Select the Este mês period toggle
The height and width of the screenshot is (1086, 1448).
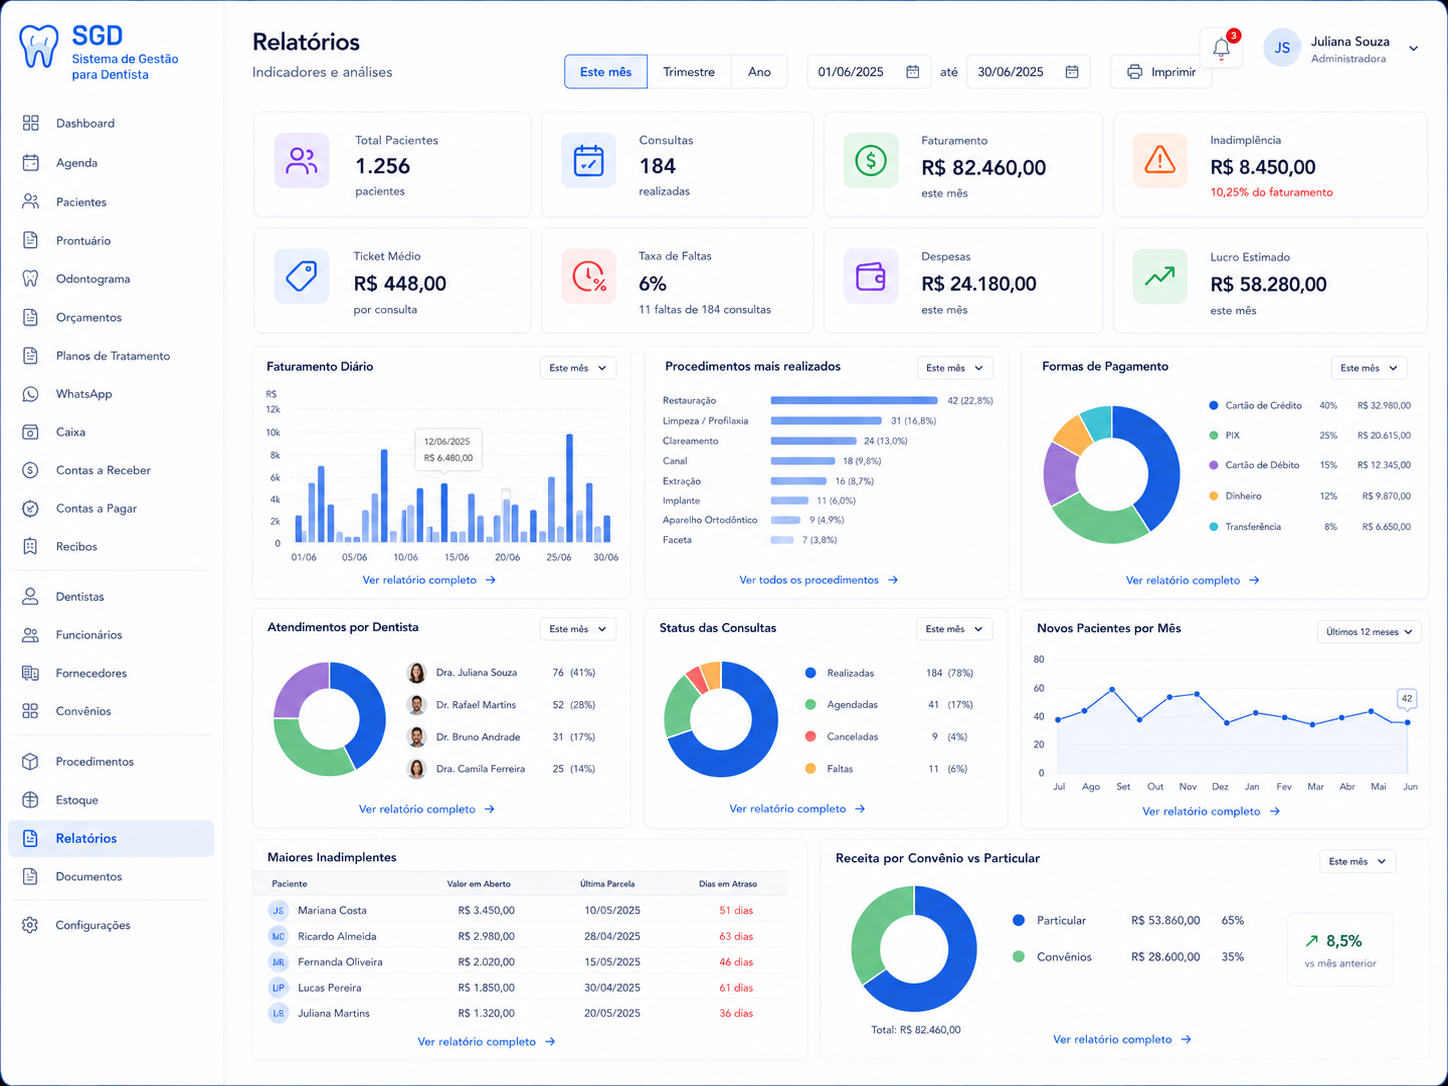tap(606, 72)
